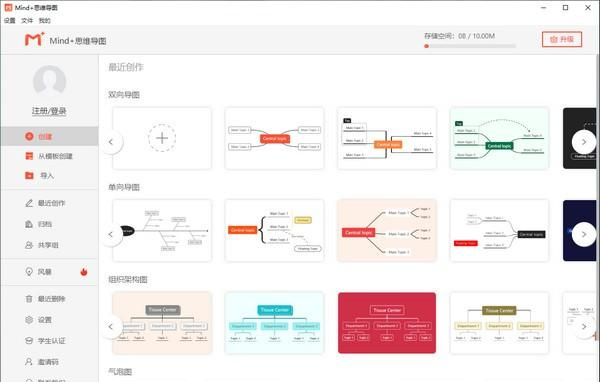The height and width of the screenshot is (382, 600).
Task: Click the red folder 导入 icon
Action: (x=29, y=175)
